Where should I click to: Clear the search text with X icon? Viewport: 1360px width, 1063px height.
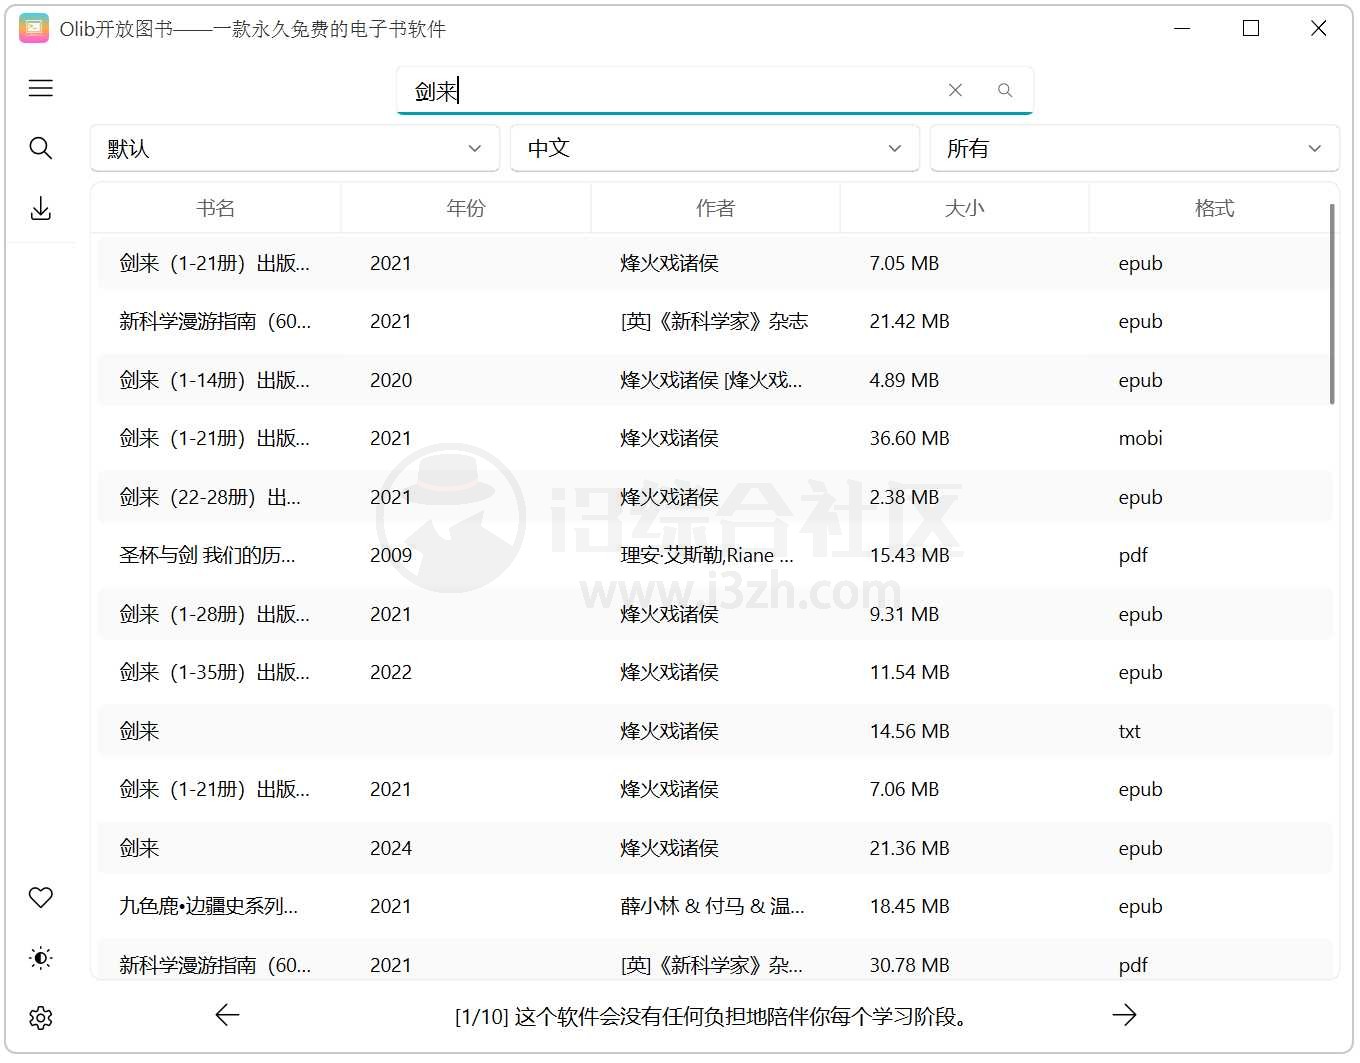click(x=955, y=91)
